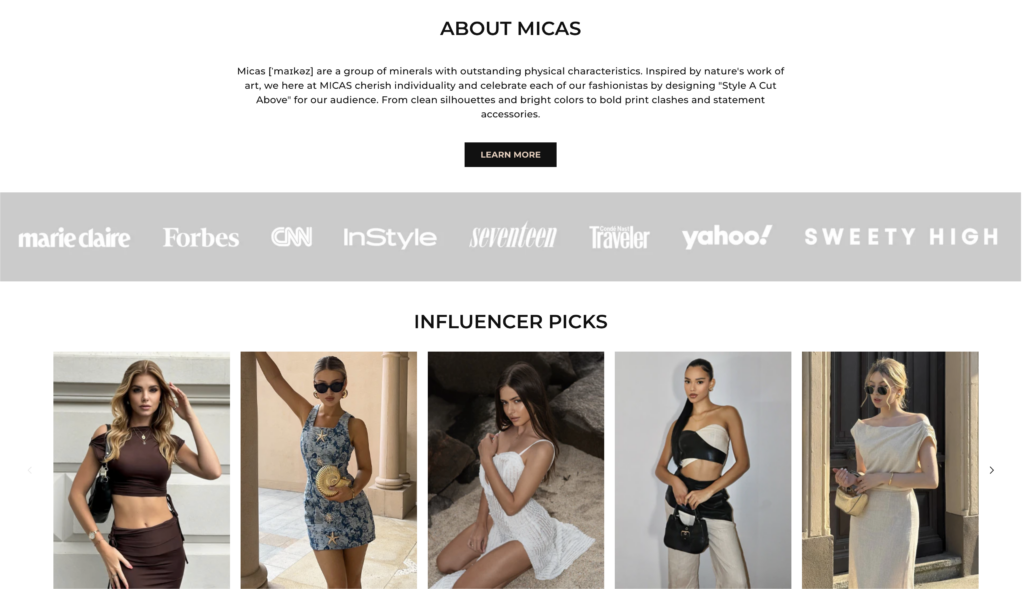The height and width of the screenshot is (589, 1024).
Task: Open the blue floral mini dress photo
Action: click(328, 470)
